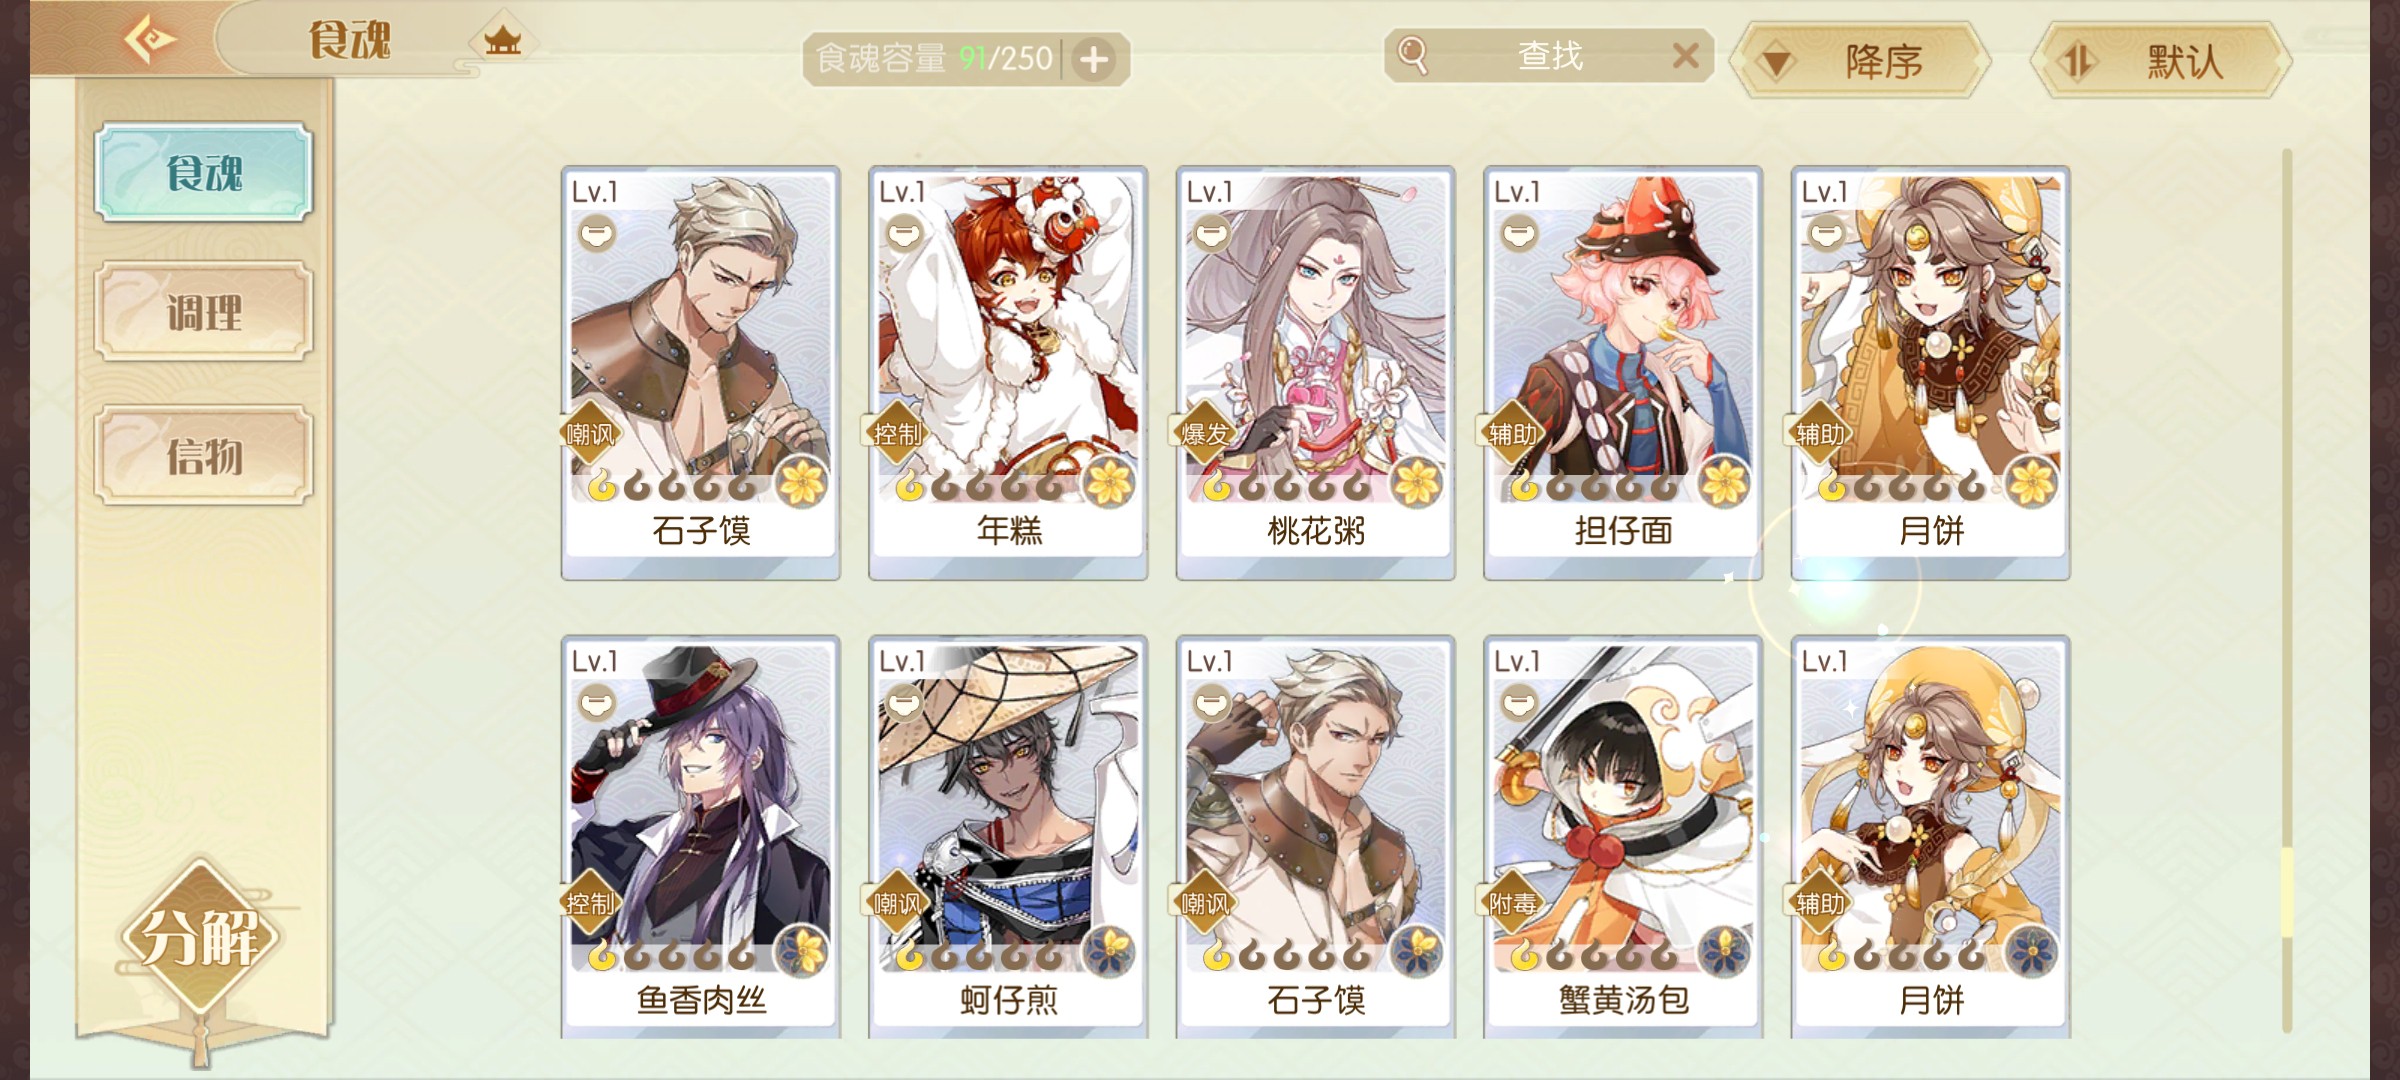
Task: Open the 默认 sort dropdown
Action: [2161, 62]
